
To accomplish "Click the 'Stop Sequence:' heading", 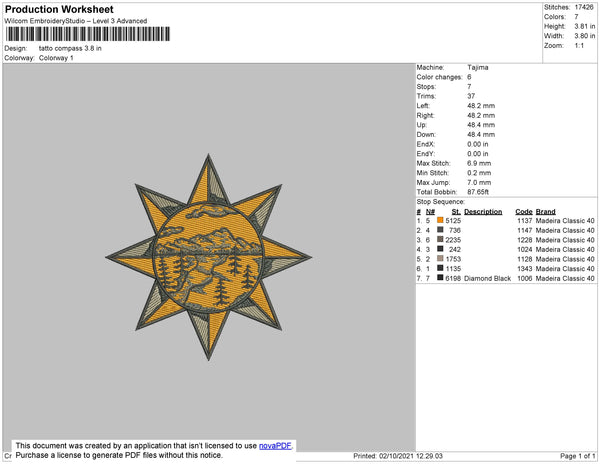I will pos(441,202).
